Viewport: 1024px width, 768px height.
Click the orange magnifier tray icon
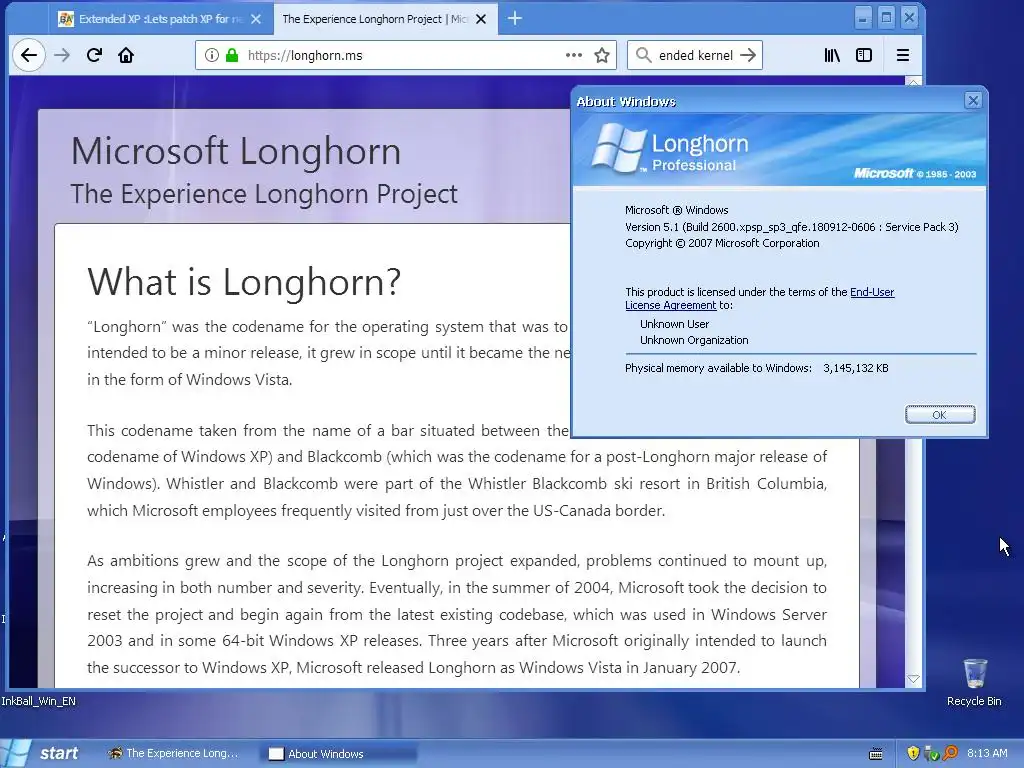click(x=950, y=754)
